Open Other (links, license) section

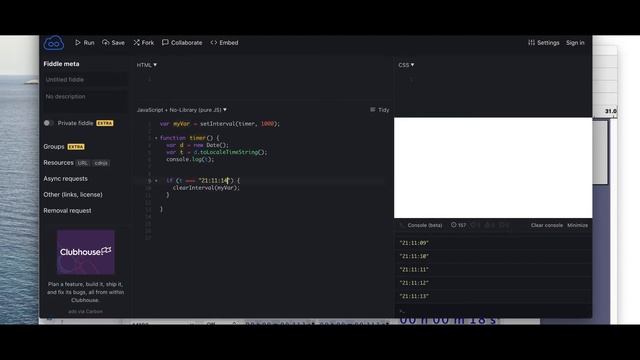(x=73, y=194)
